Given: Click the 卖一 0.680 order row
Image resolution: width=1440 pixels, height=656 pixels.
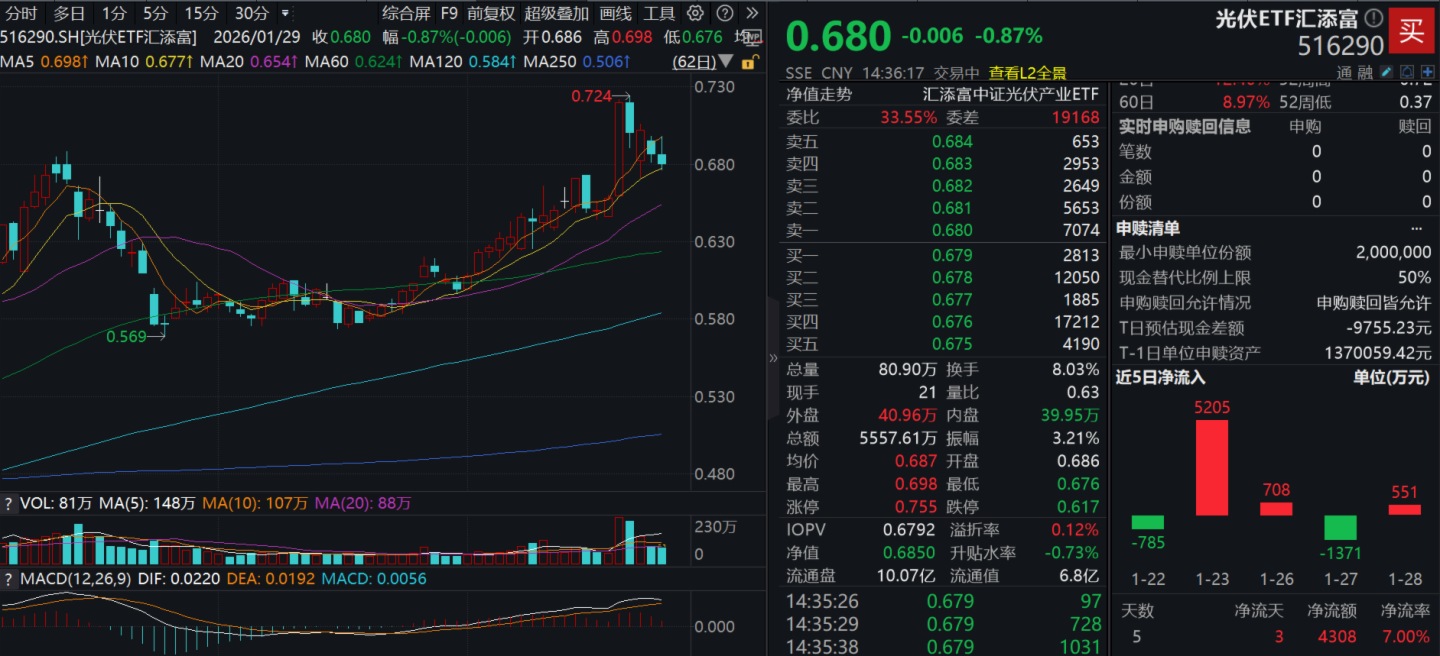Looking at the screenshot, I should tap(943, 232).
